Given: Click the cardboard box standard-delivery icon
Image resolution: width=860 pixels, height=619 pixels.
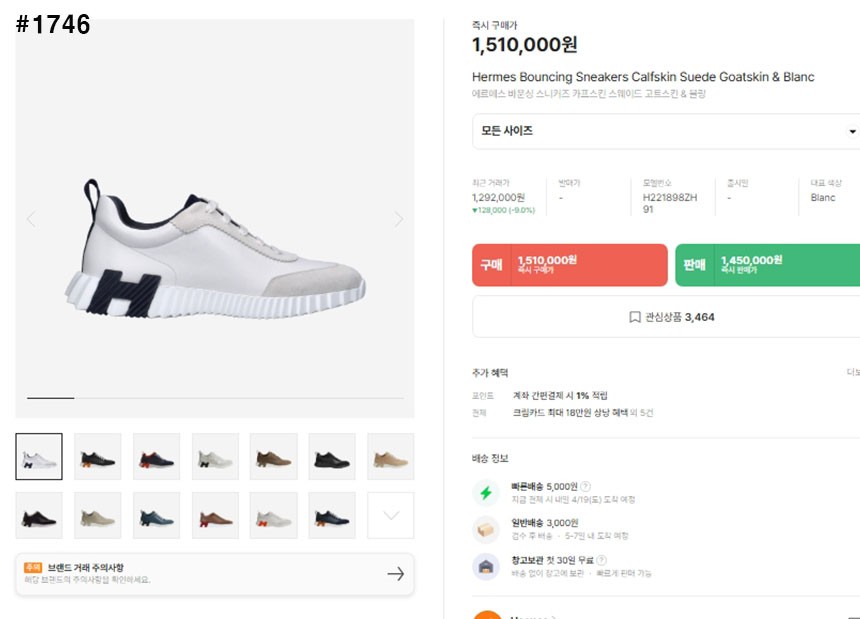Looking at the screenshot, I should tap(486, 529).
